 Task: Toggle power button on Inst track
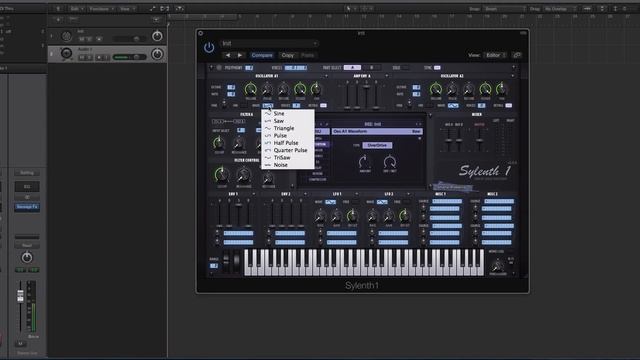157,36
